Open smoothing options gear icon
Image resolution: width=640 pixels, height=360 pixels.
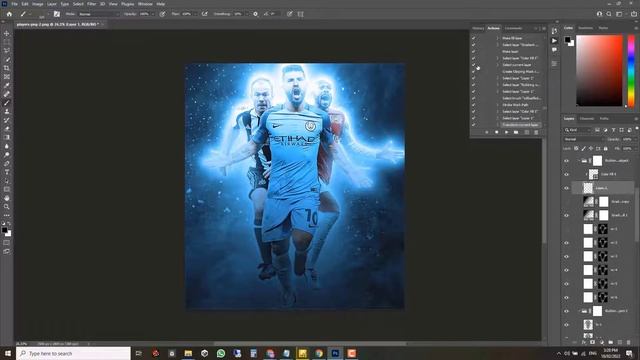pos(256,14)
